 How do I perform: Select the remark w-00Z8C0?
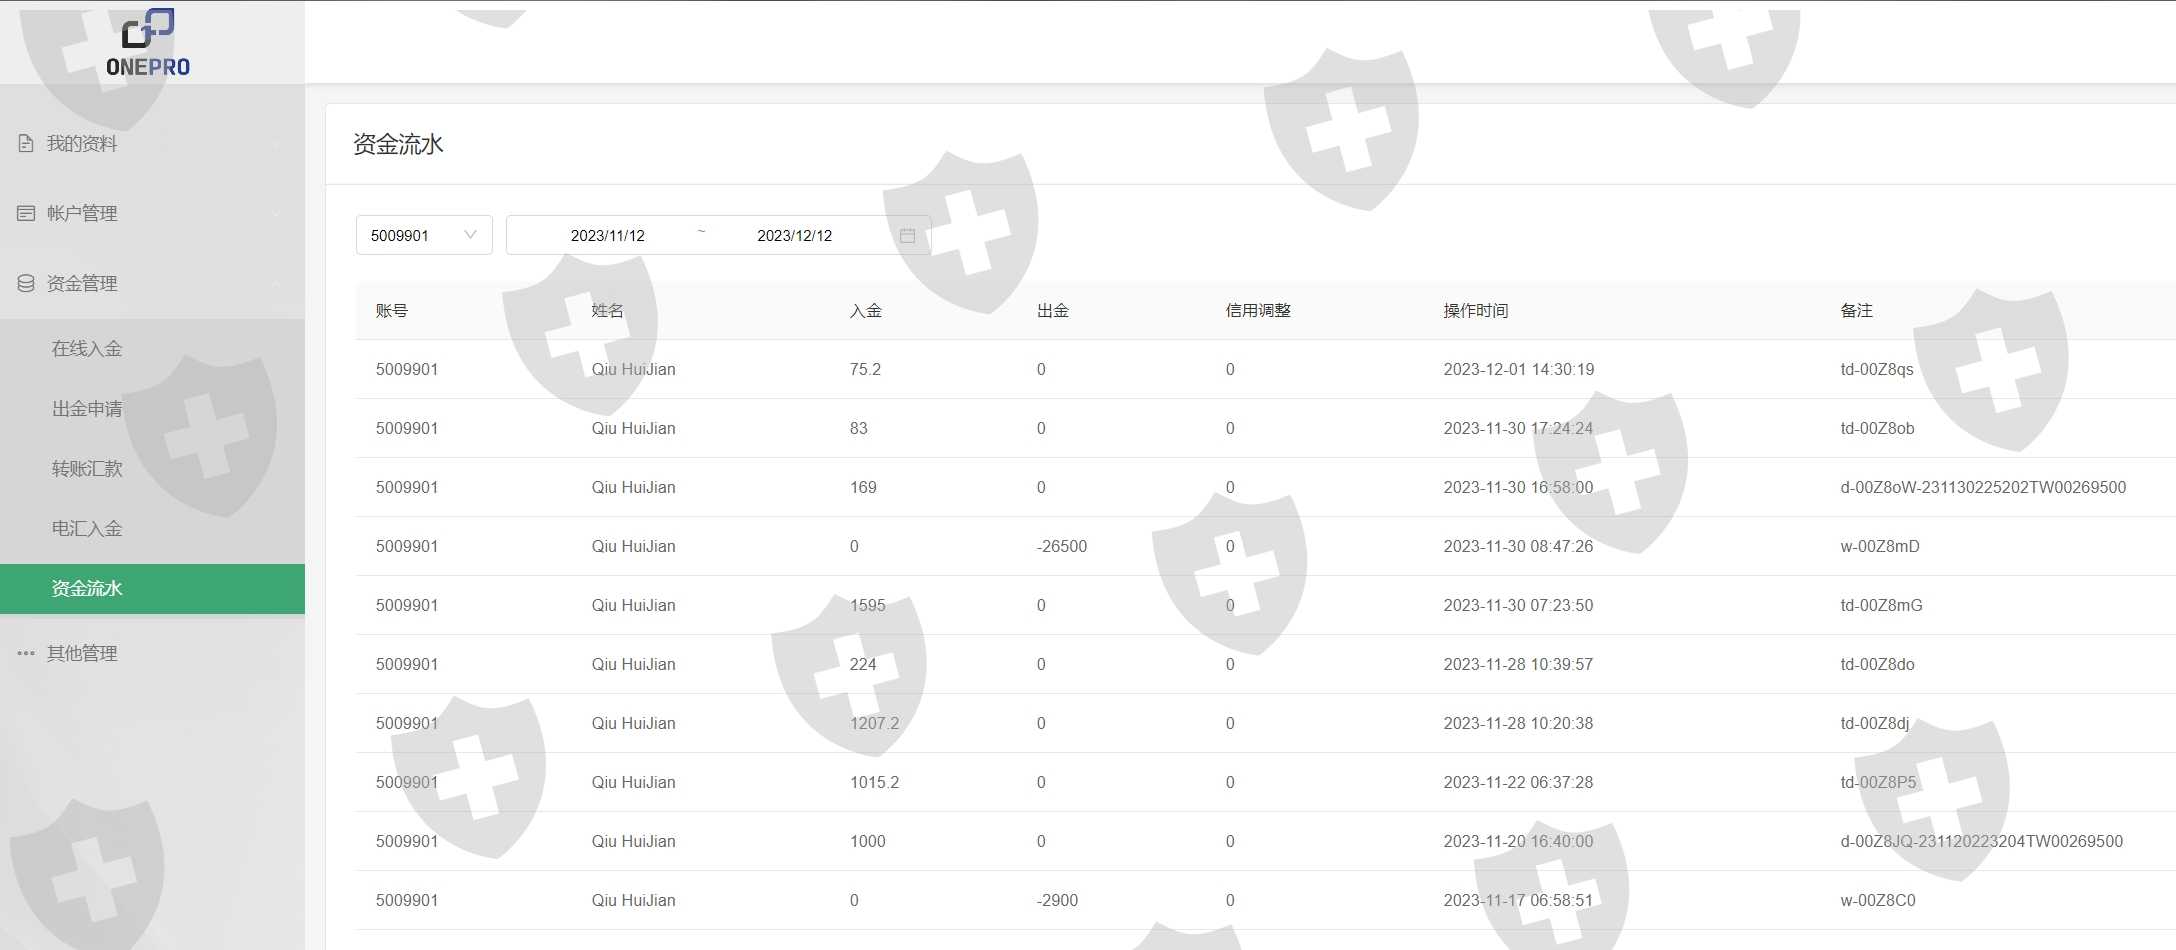(1878, 900)
